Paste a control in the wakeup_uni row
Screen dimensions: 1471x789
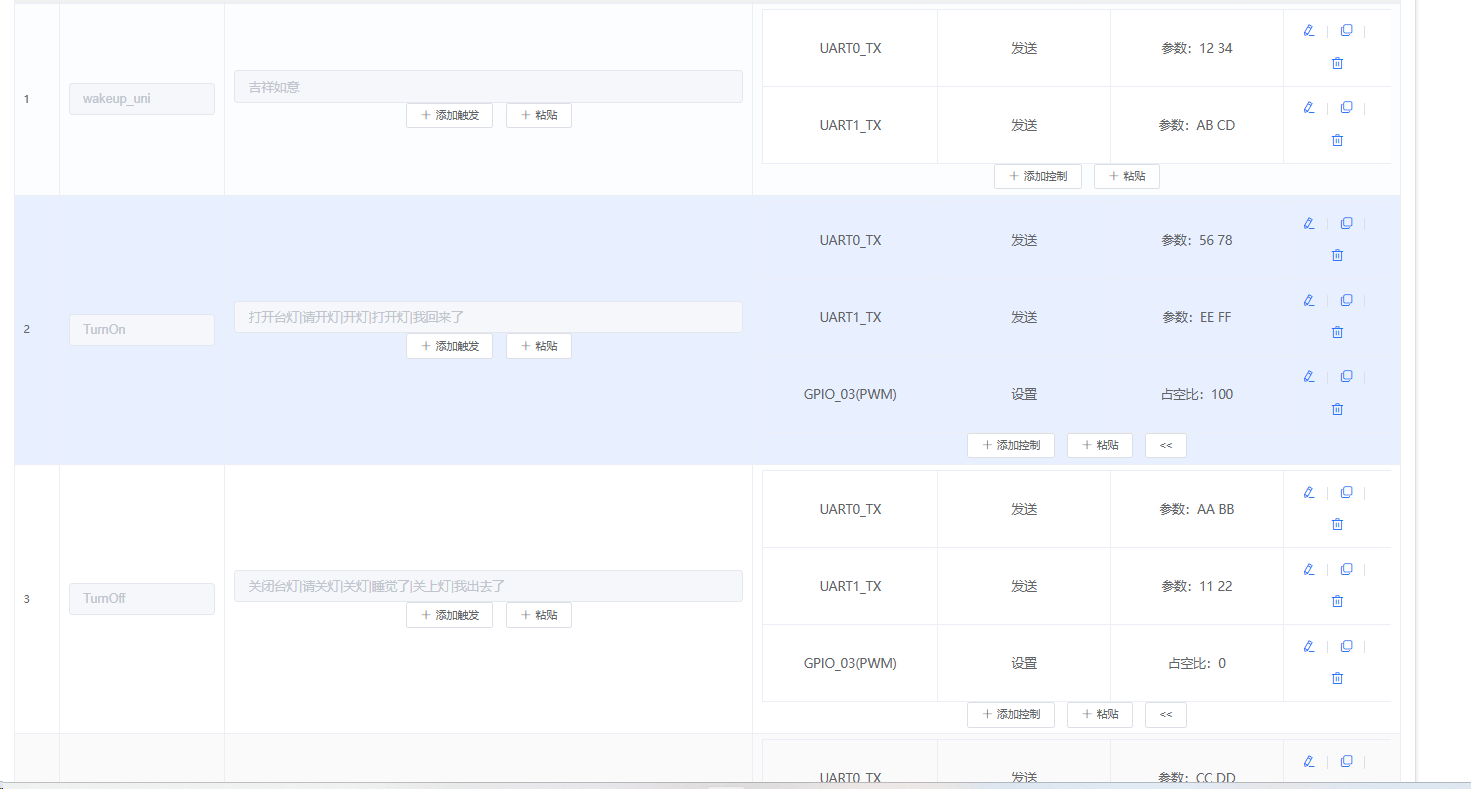[x=1126, y=176]
